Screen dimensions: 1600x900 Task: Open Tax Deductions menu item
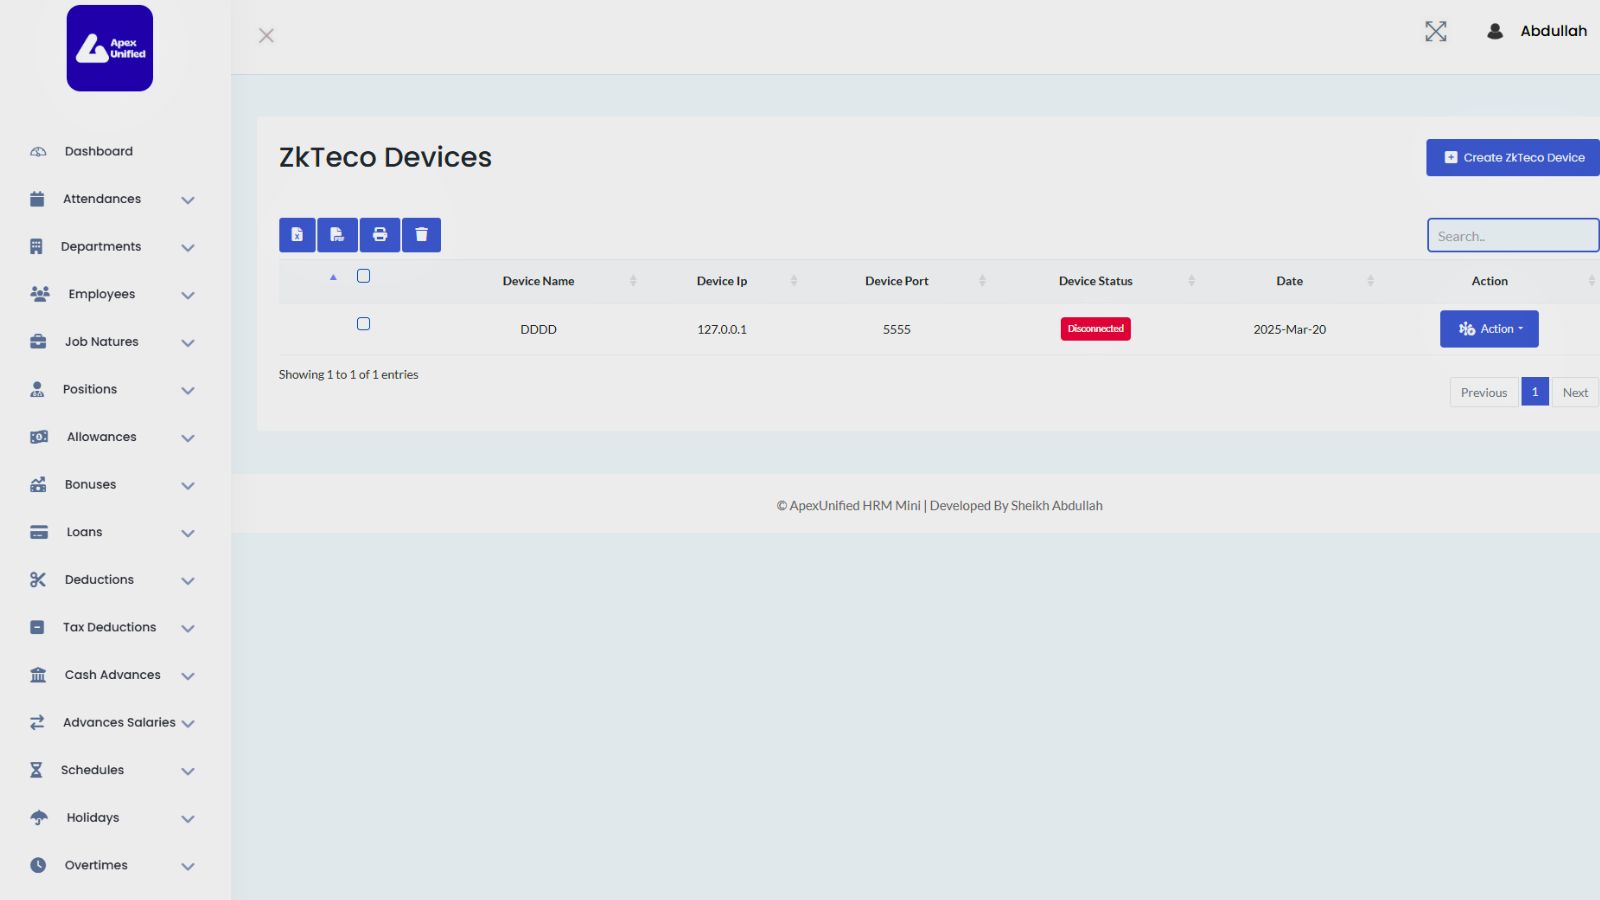109,628
